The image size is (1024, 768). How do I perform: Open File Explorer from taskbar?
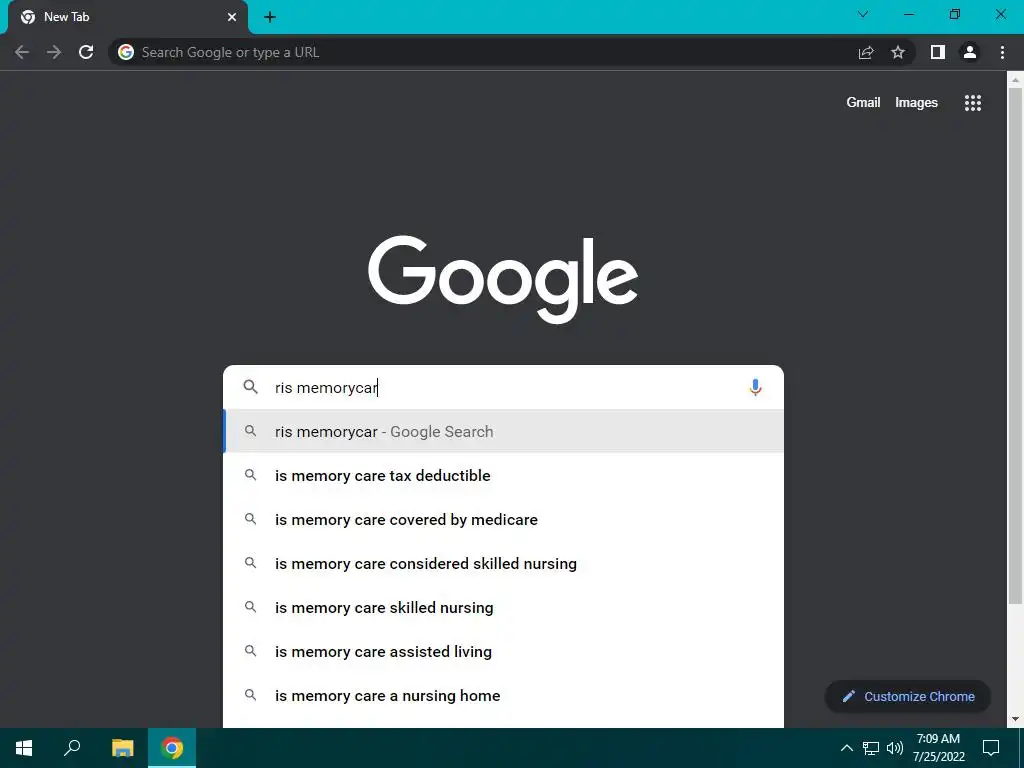coord(123,748)
